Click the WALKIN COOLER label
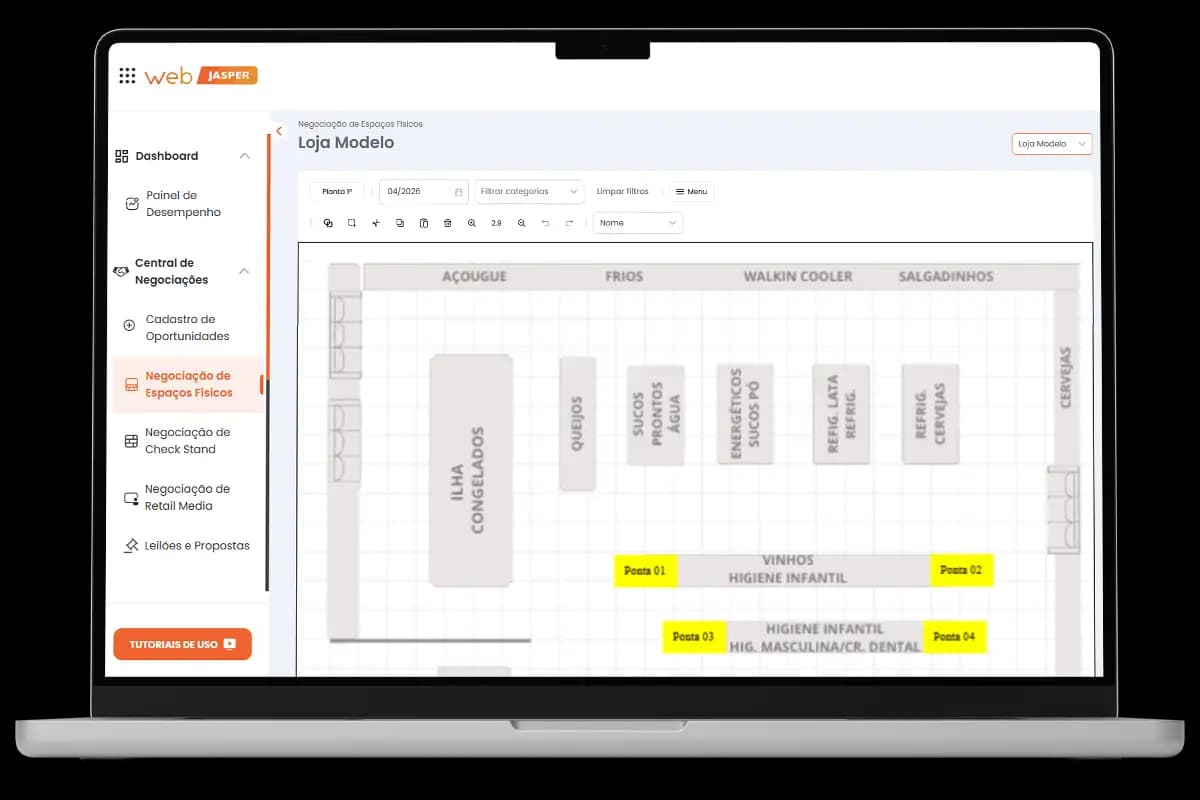Image resolution: width=1200 pixels, height=800 pixels. pos(798,276)
